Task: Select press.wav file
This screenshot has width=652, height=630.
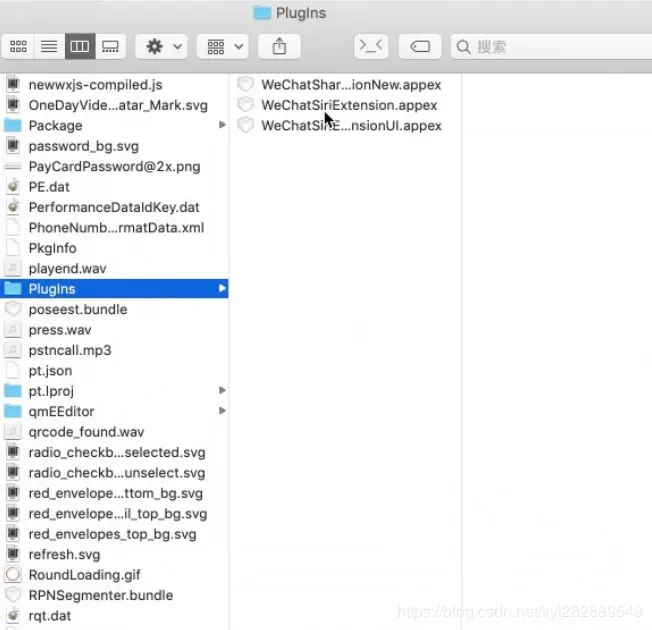Action: click(114, 330)
